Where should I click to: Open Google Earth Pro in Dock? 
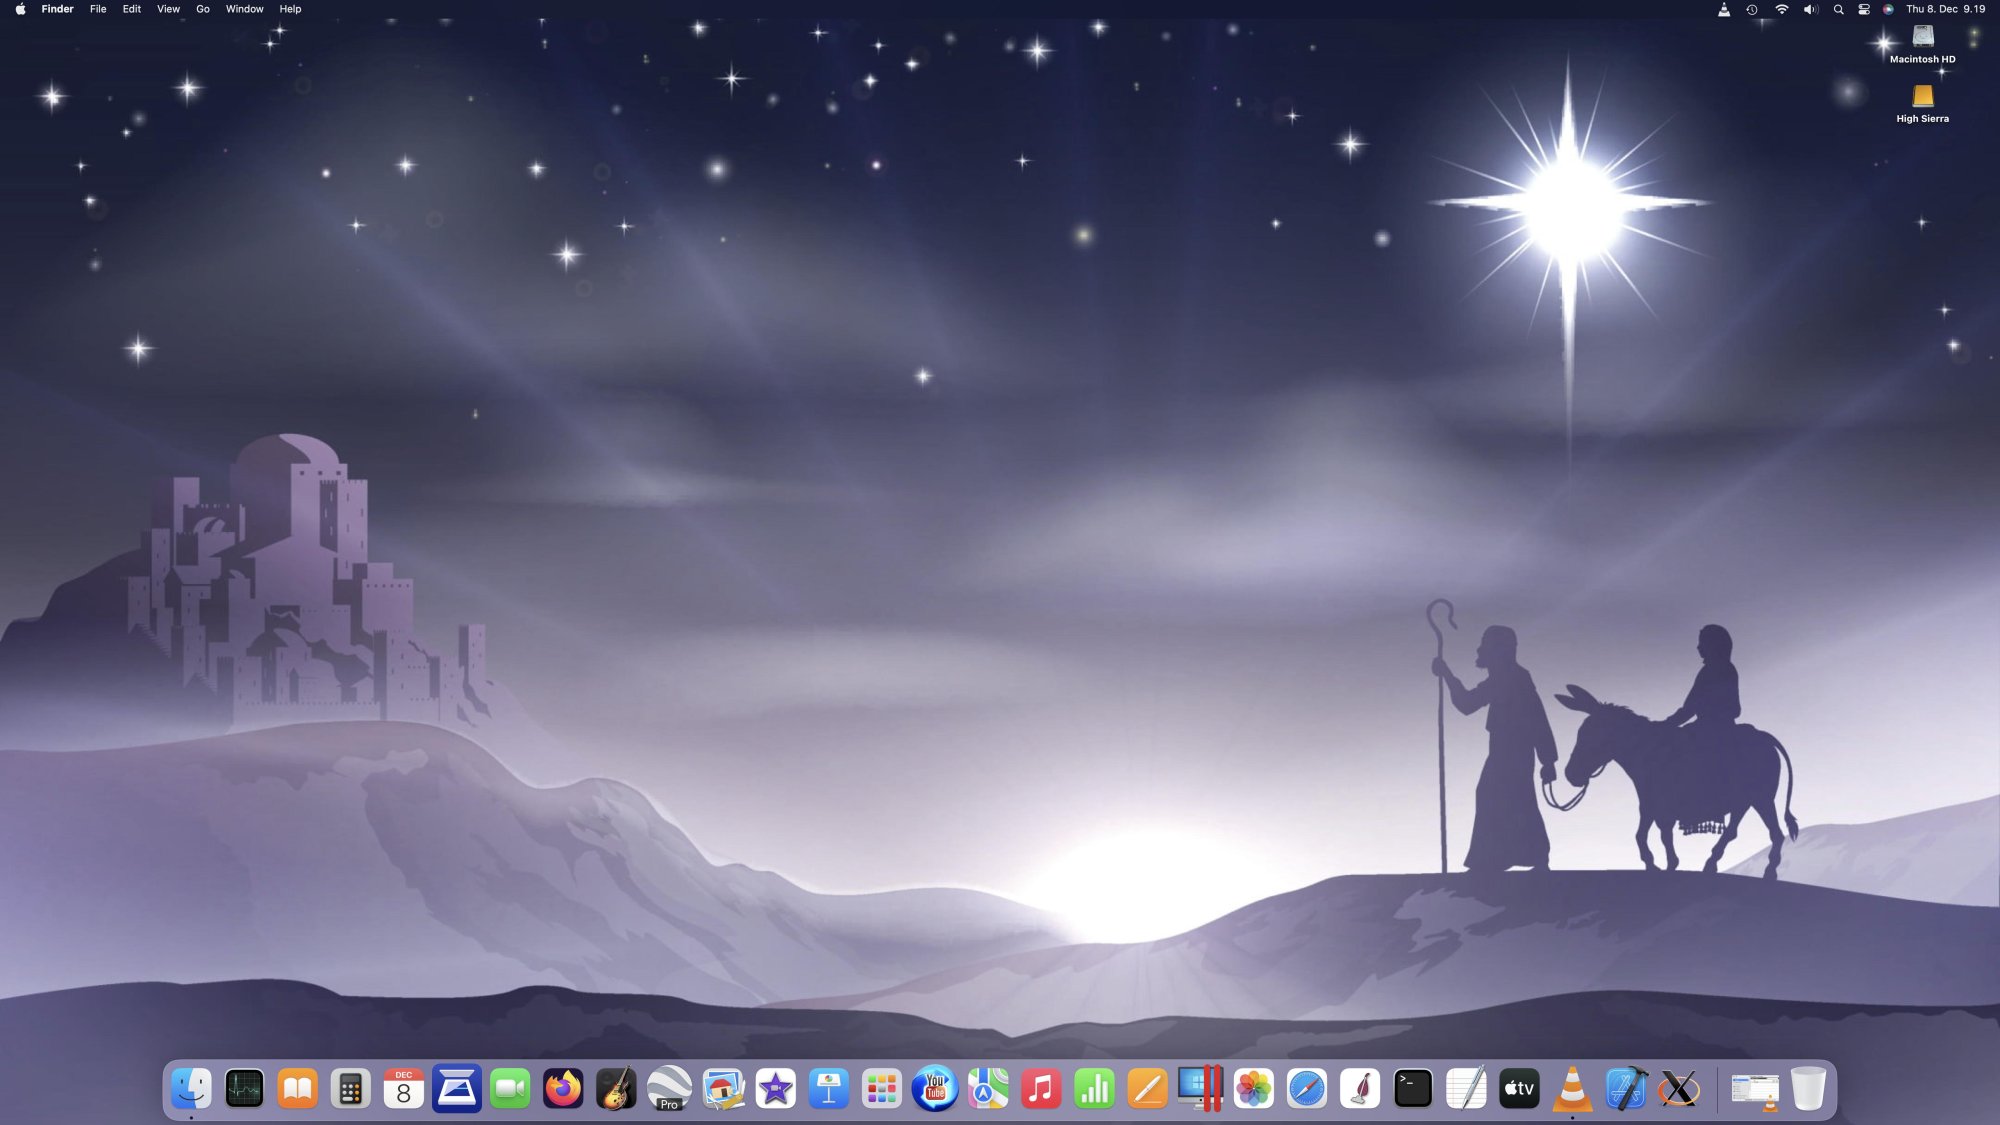669,1089
